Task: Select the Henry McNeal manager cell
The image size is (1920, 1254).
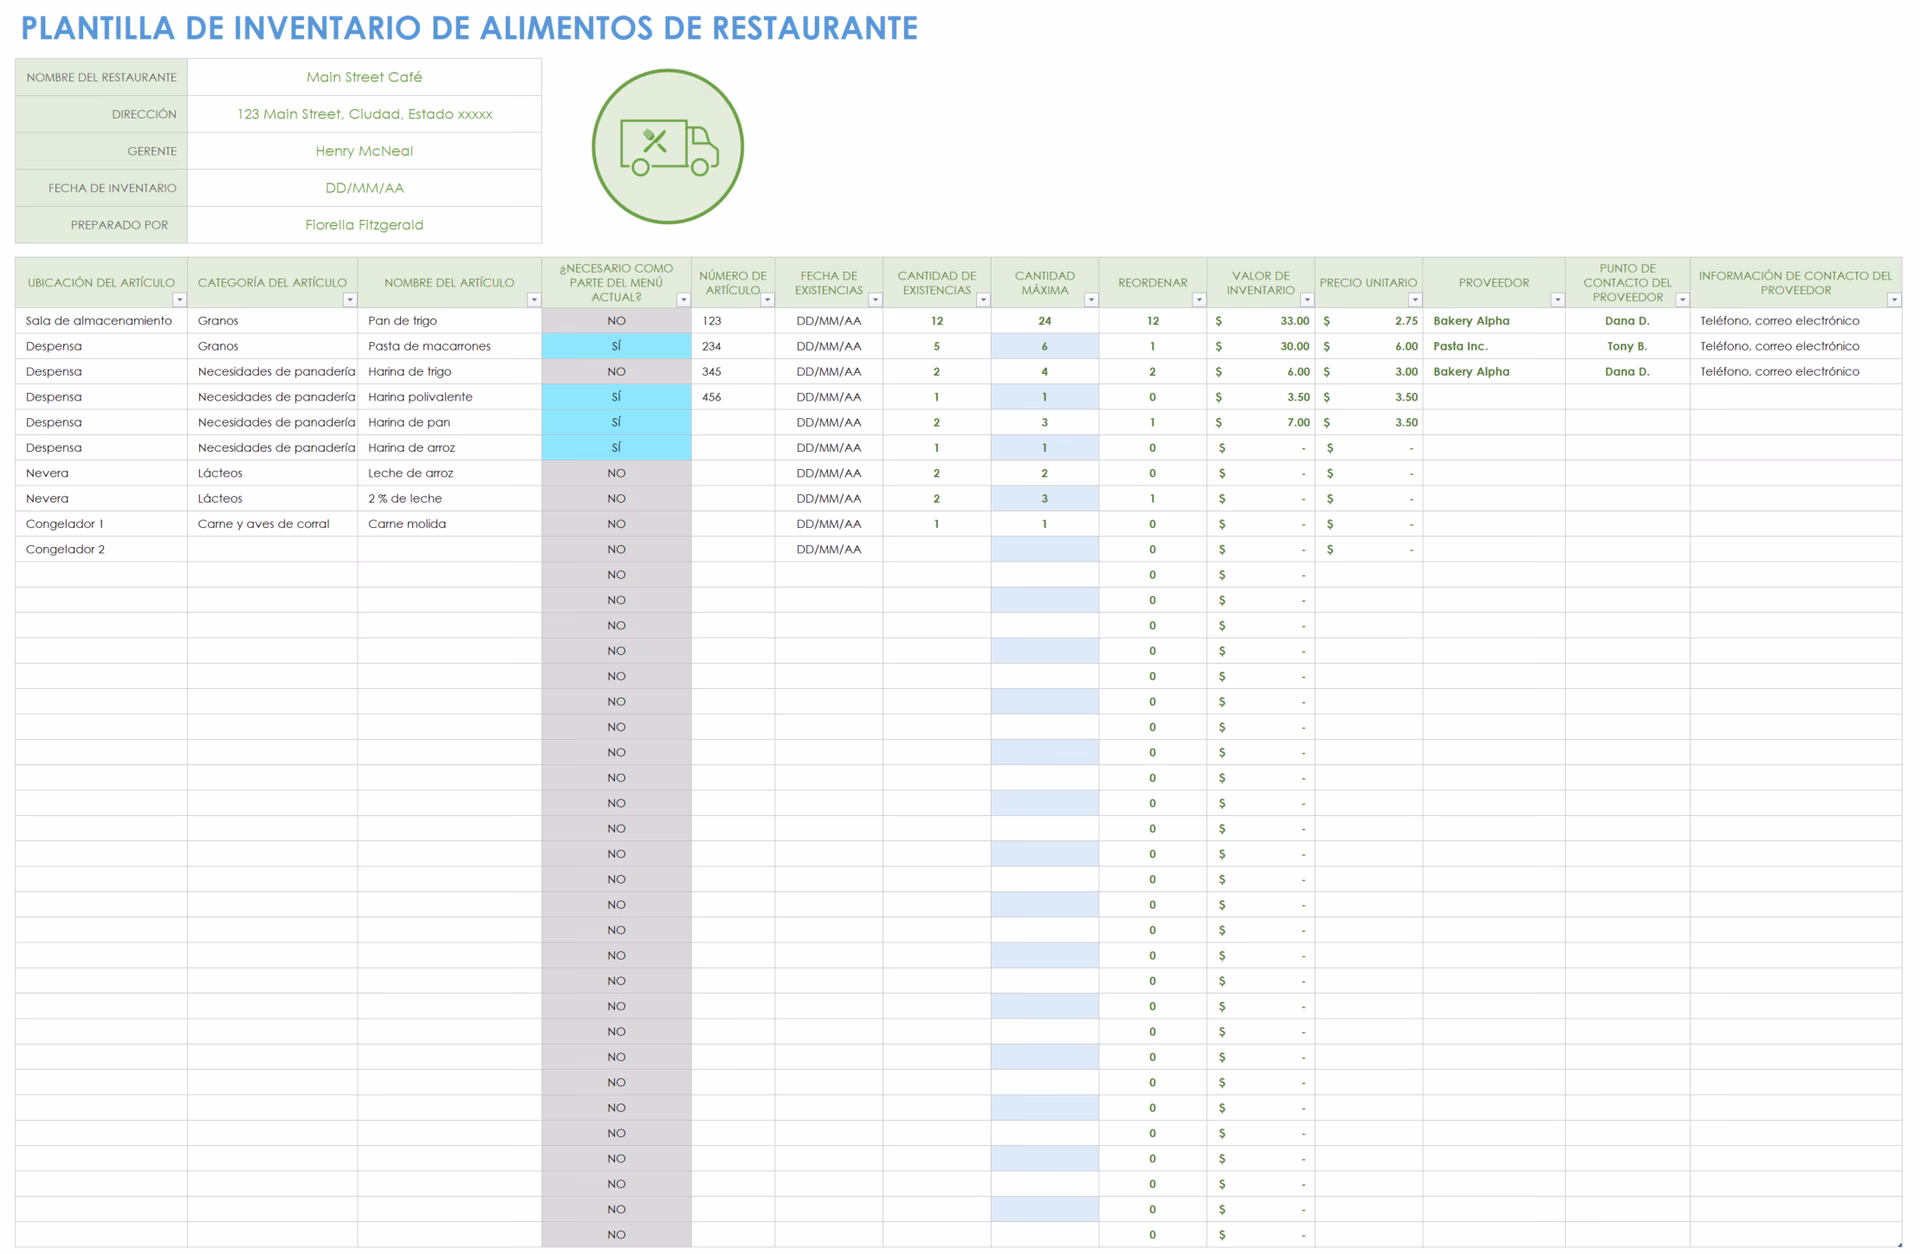Action: pos(364,151)
